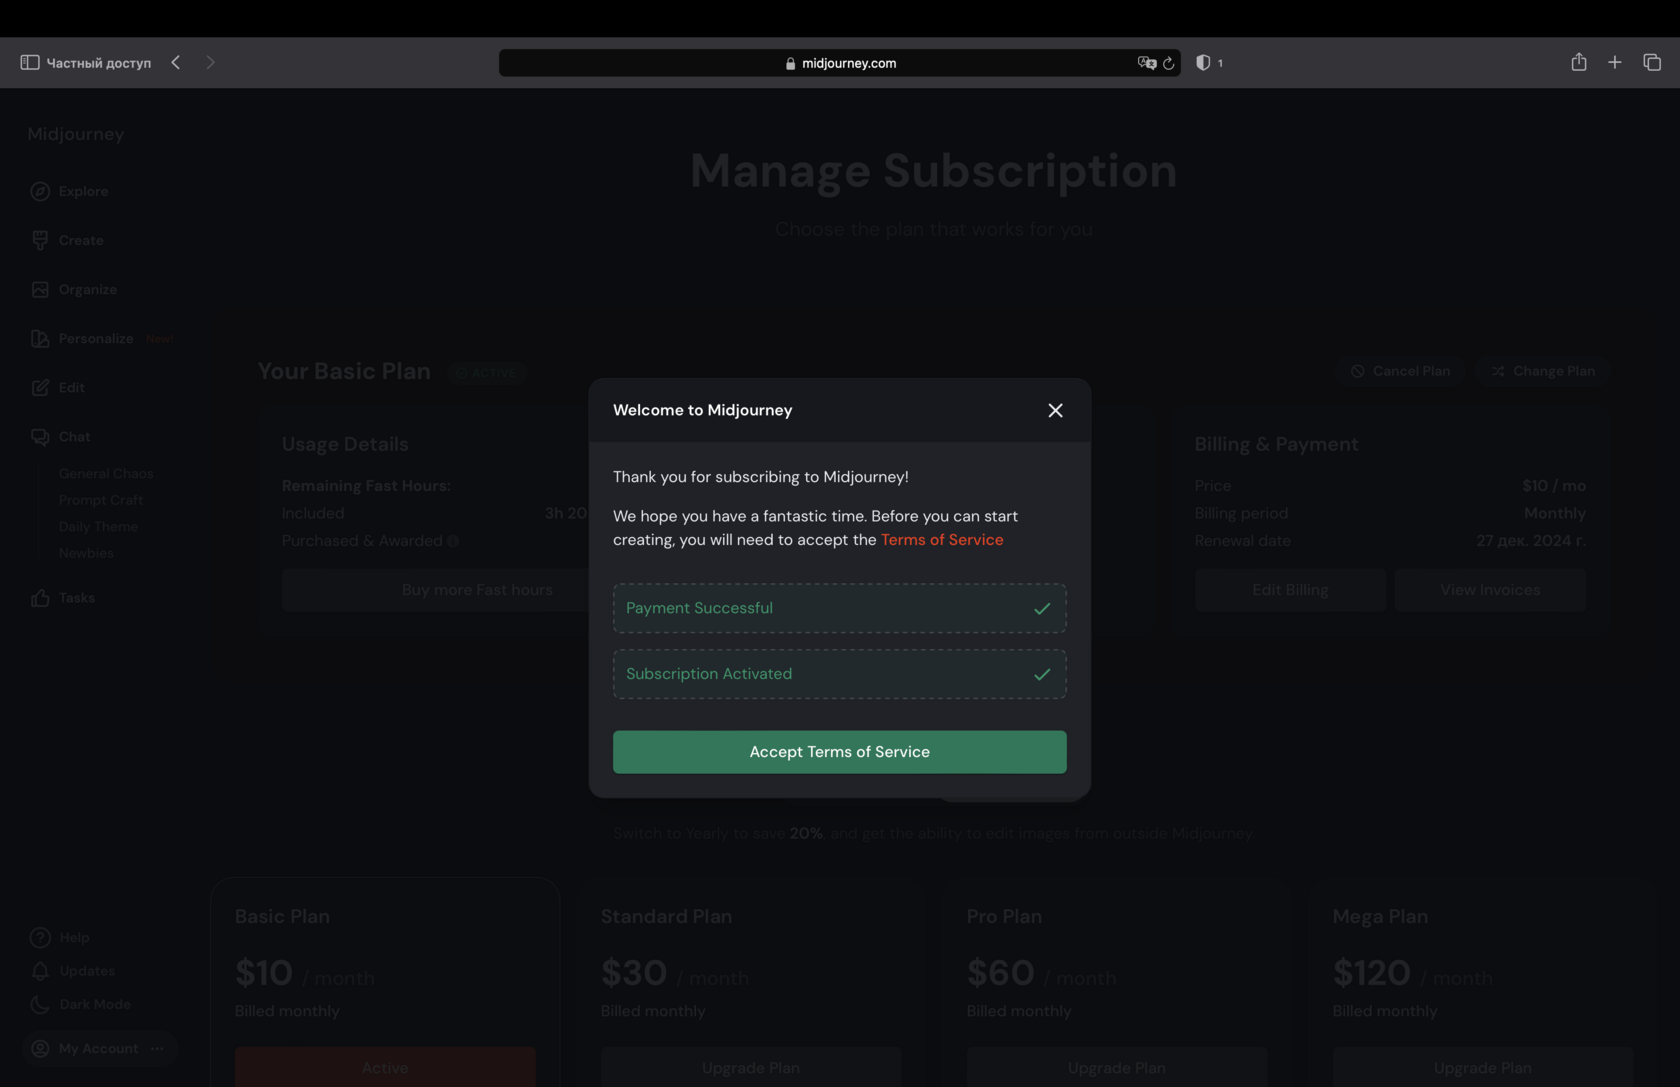Go back with the browser back arrow
Screen dimensions: 1680x1087
coord(176,62)
